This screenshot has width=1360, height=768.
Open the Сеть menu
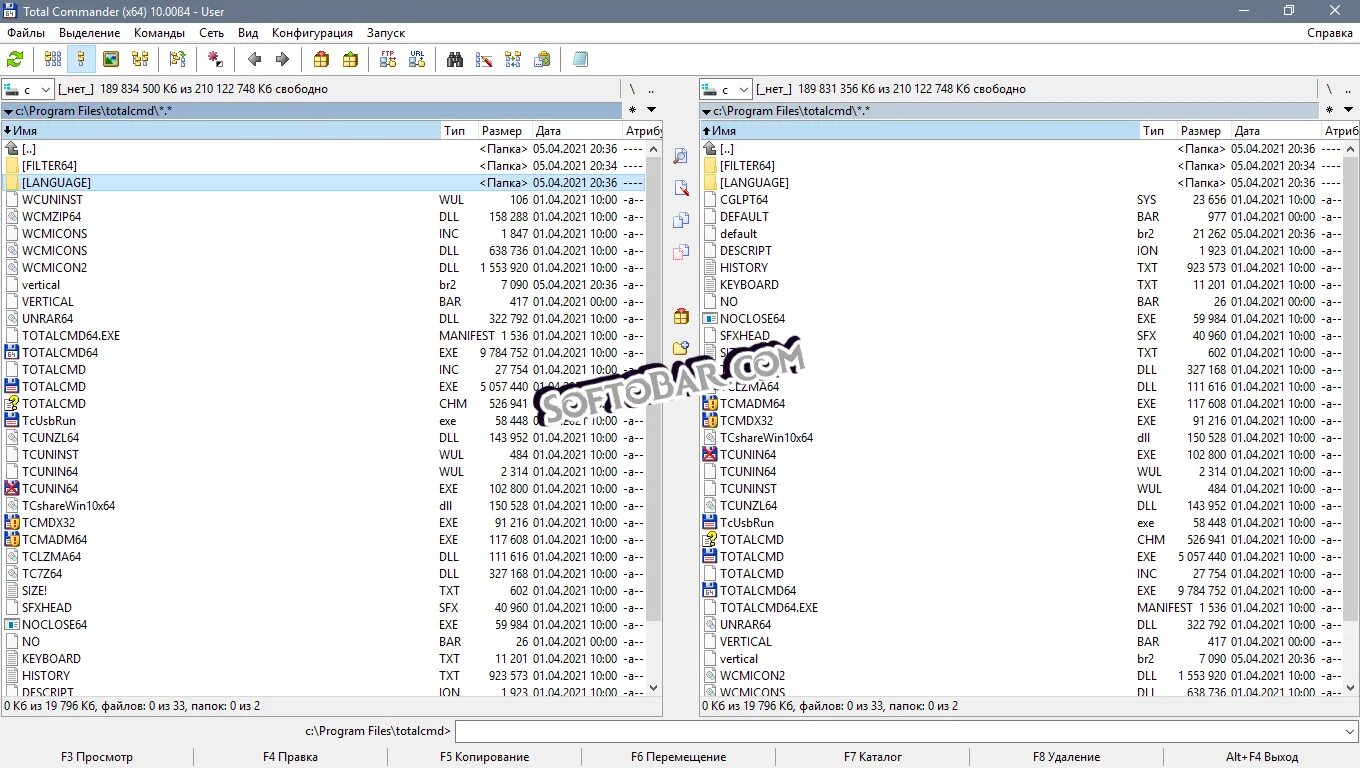pyautogui.click(x=211, y=33)
